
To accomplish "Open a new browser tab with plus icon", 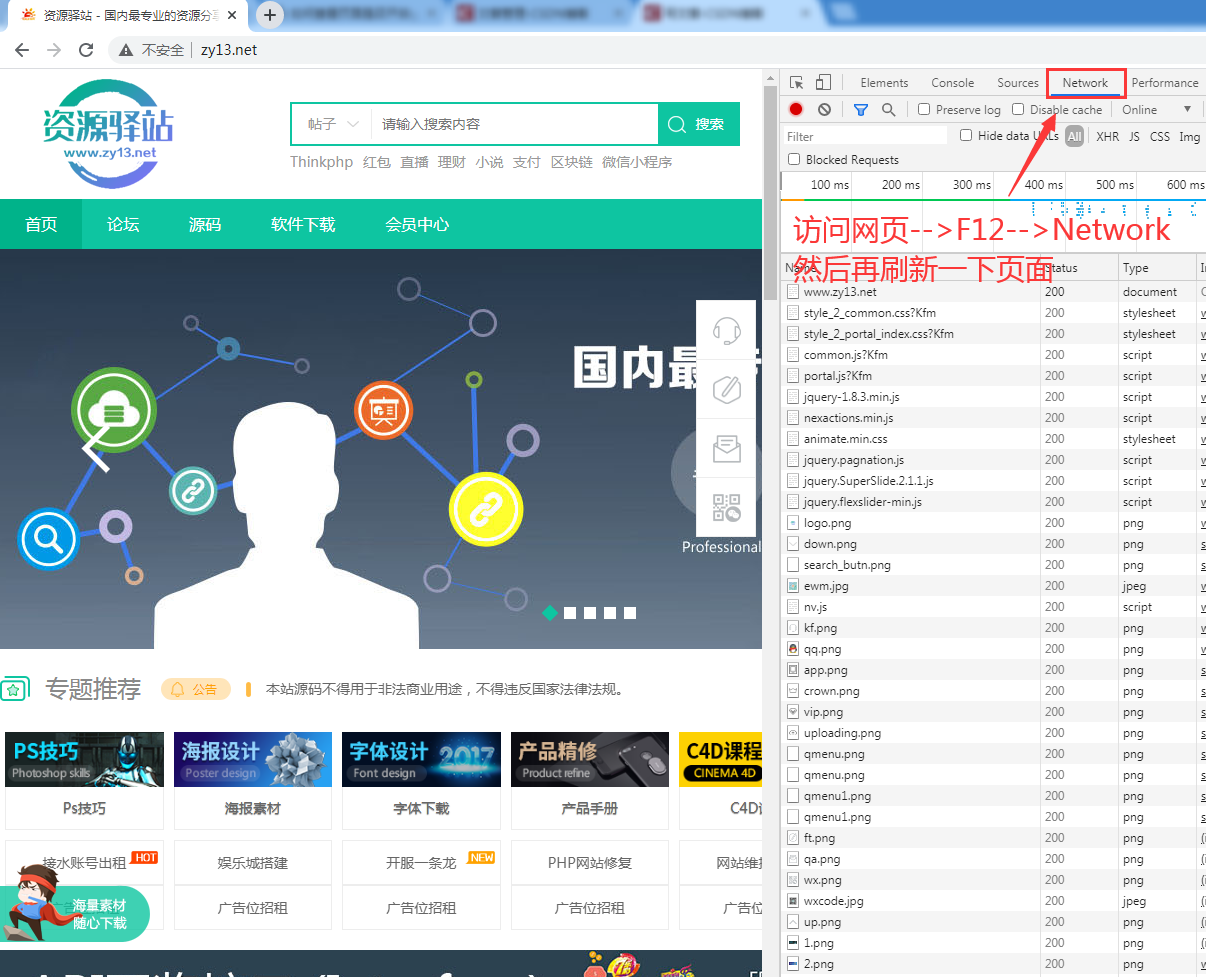I will pos(269,15).
